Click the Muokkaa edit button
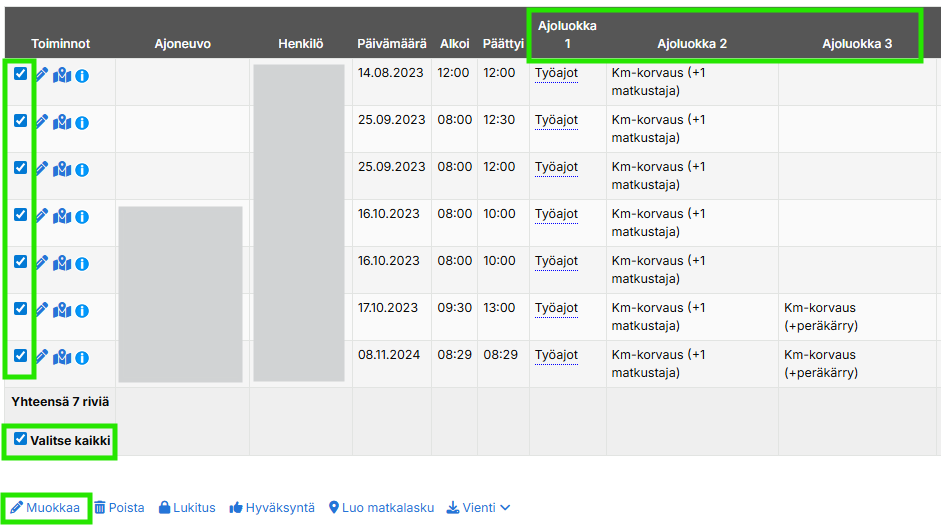The height and width of the screenshot is (530, 941). (45, 508)
